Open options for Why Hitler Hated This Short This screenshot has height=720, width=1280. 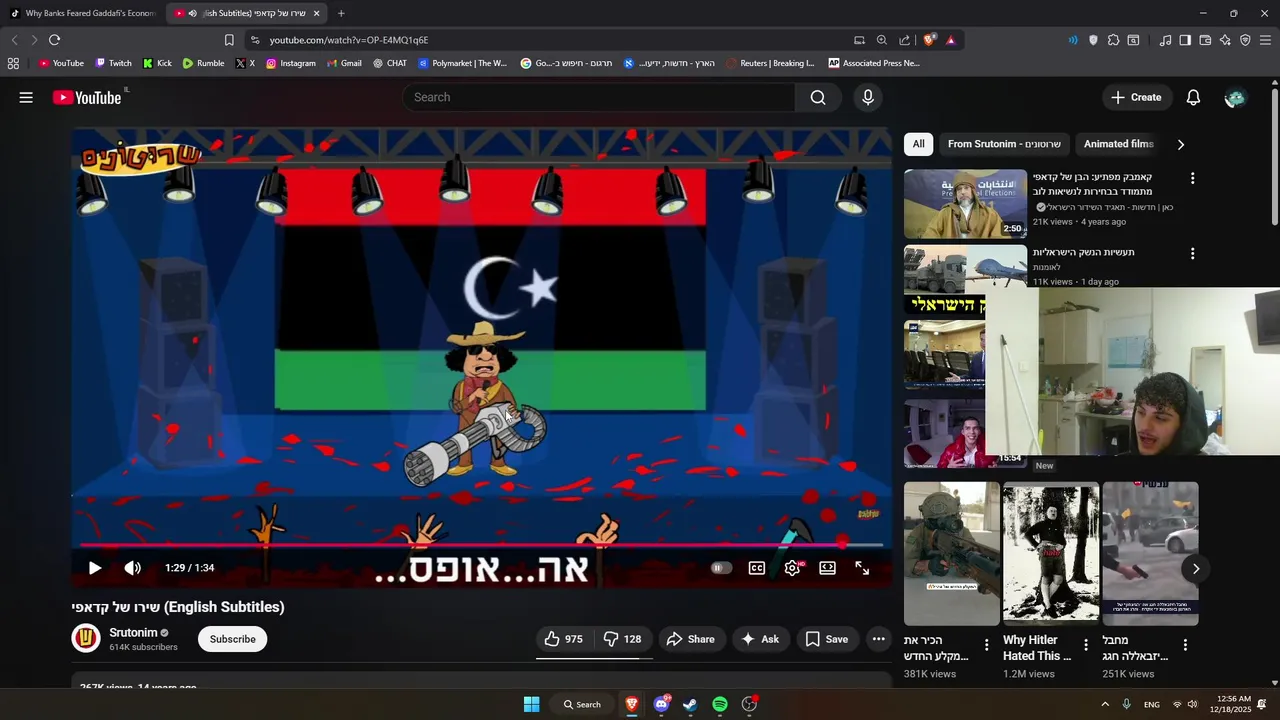point(1085,645)
